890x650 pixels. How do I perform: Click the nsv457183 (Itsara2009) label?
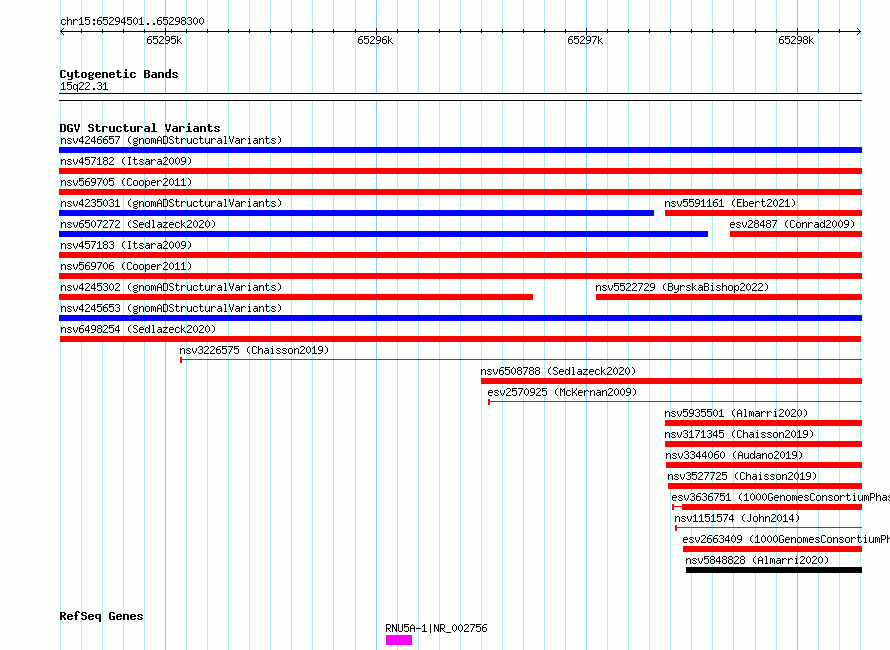(126, 245)
